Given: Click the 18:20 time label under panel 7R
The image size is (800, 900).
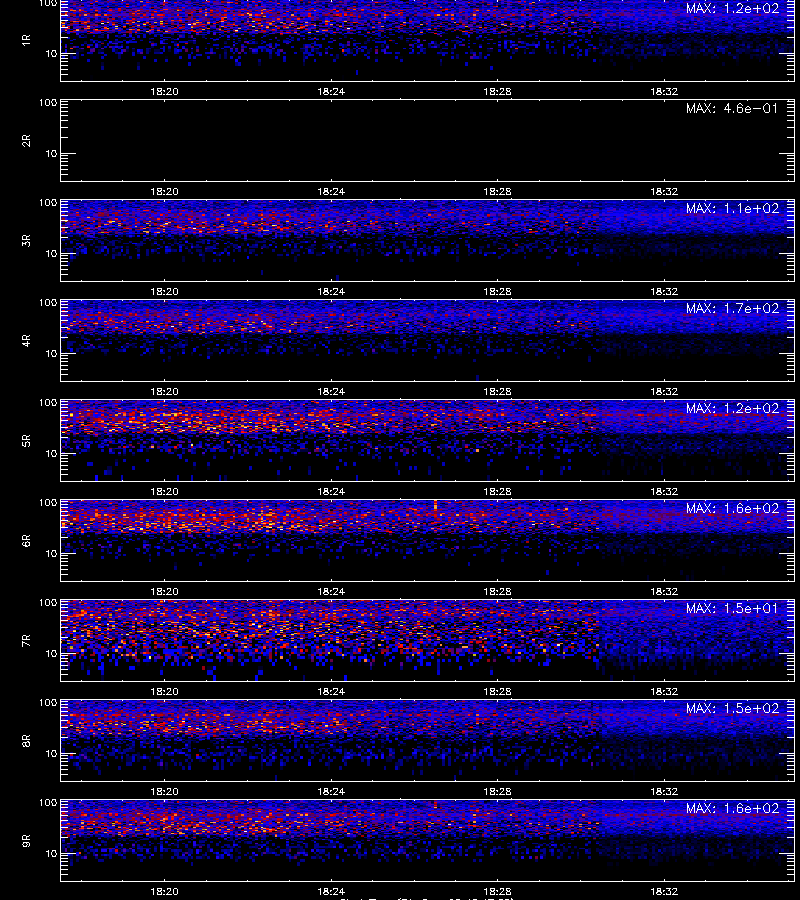Looking at the screenshot, I should tap(164, 692).
